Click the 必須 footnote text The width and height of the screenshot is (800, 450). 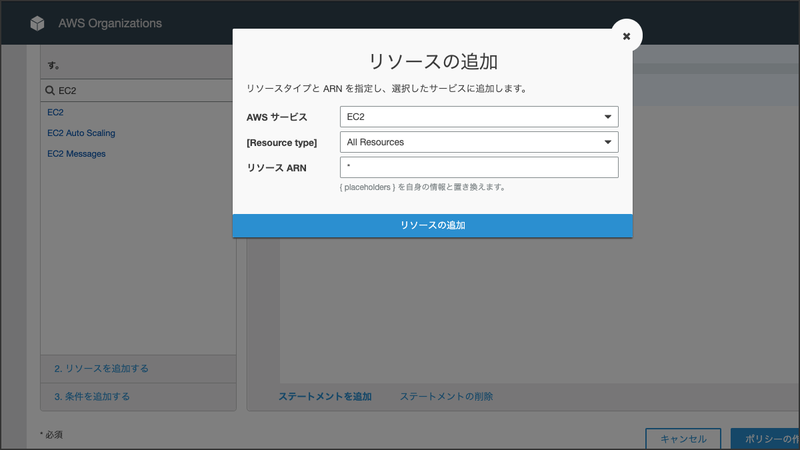(52, 435)
